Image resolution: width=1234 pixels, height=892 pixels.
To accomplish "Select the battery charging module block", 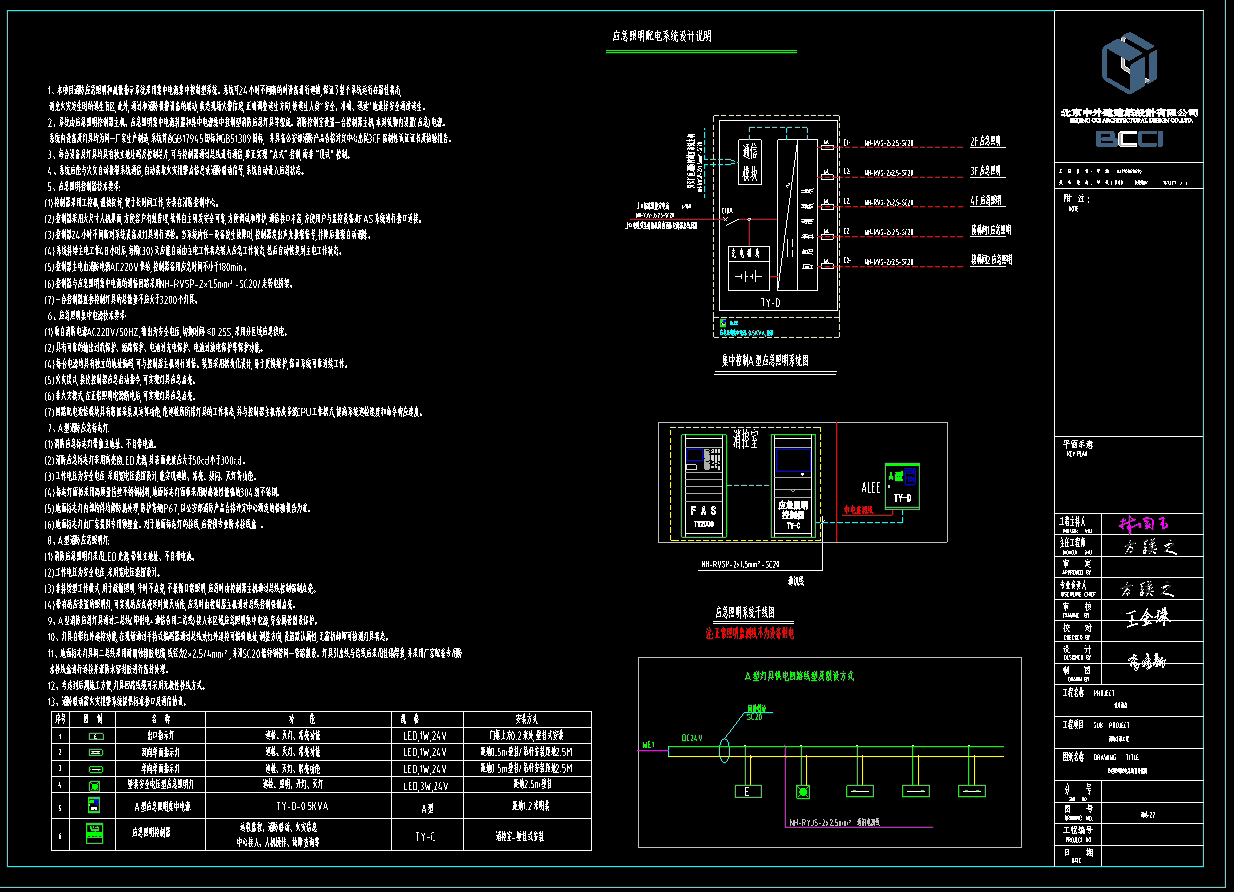I will 749,267.
